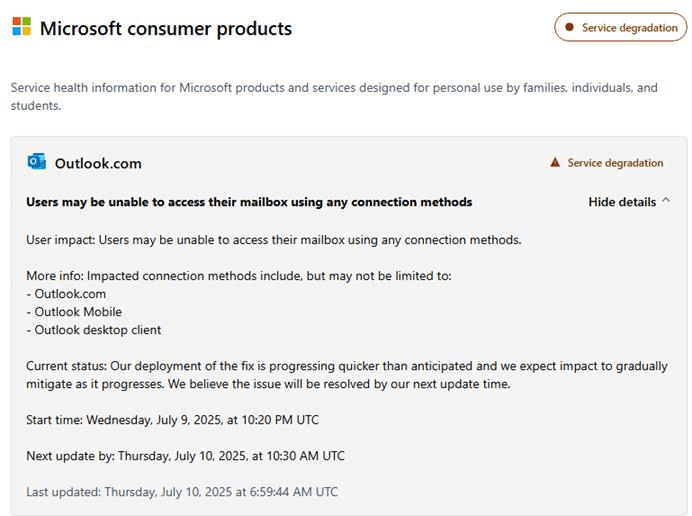Viewport: 692px width, 516px height.
Task: Click the "Next update by" line
Action: [x=185, y=456]
